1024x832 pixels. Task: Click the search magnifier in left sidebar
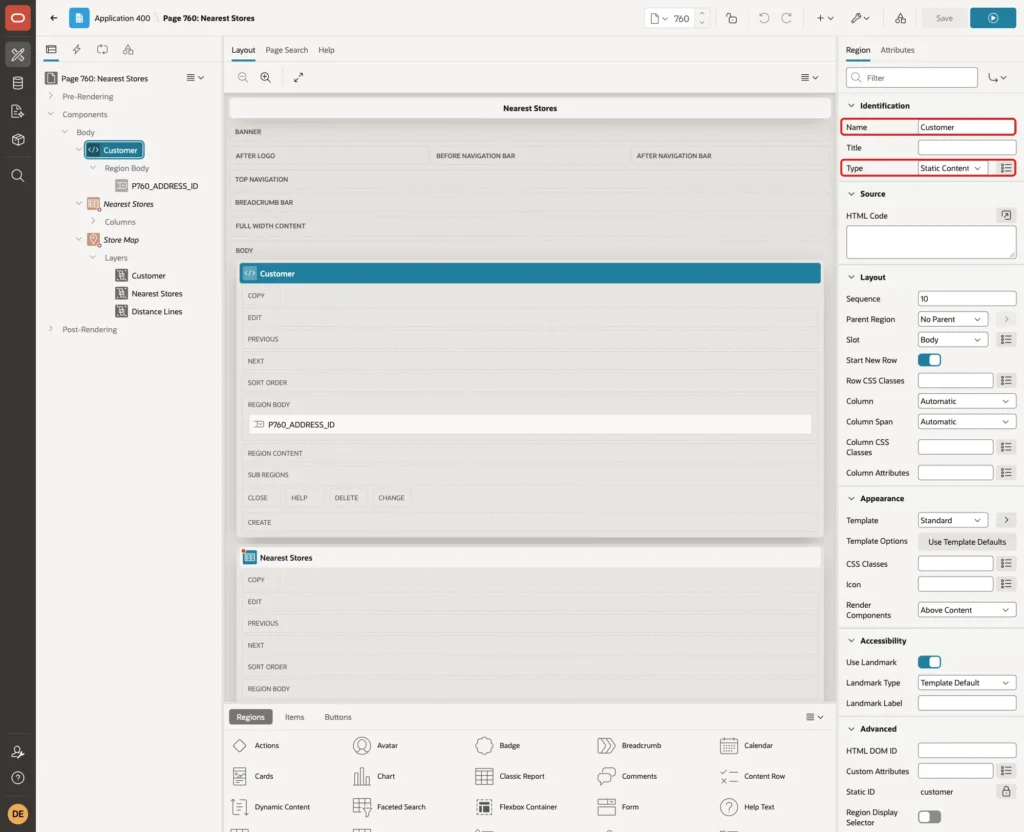(x=18, y=176)
